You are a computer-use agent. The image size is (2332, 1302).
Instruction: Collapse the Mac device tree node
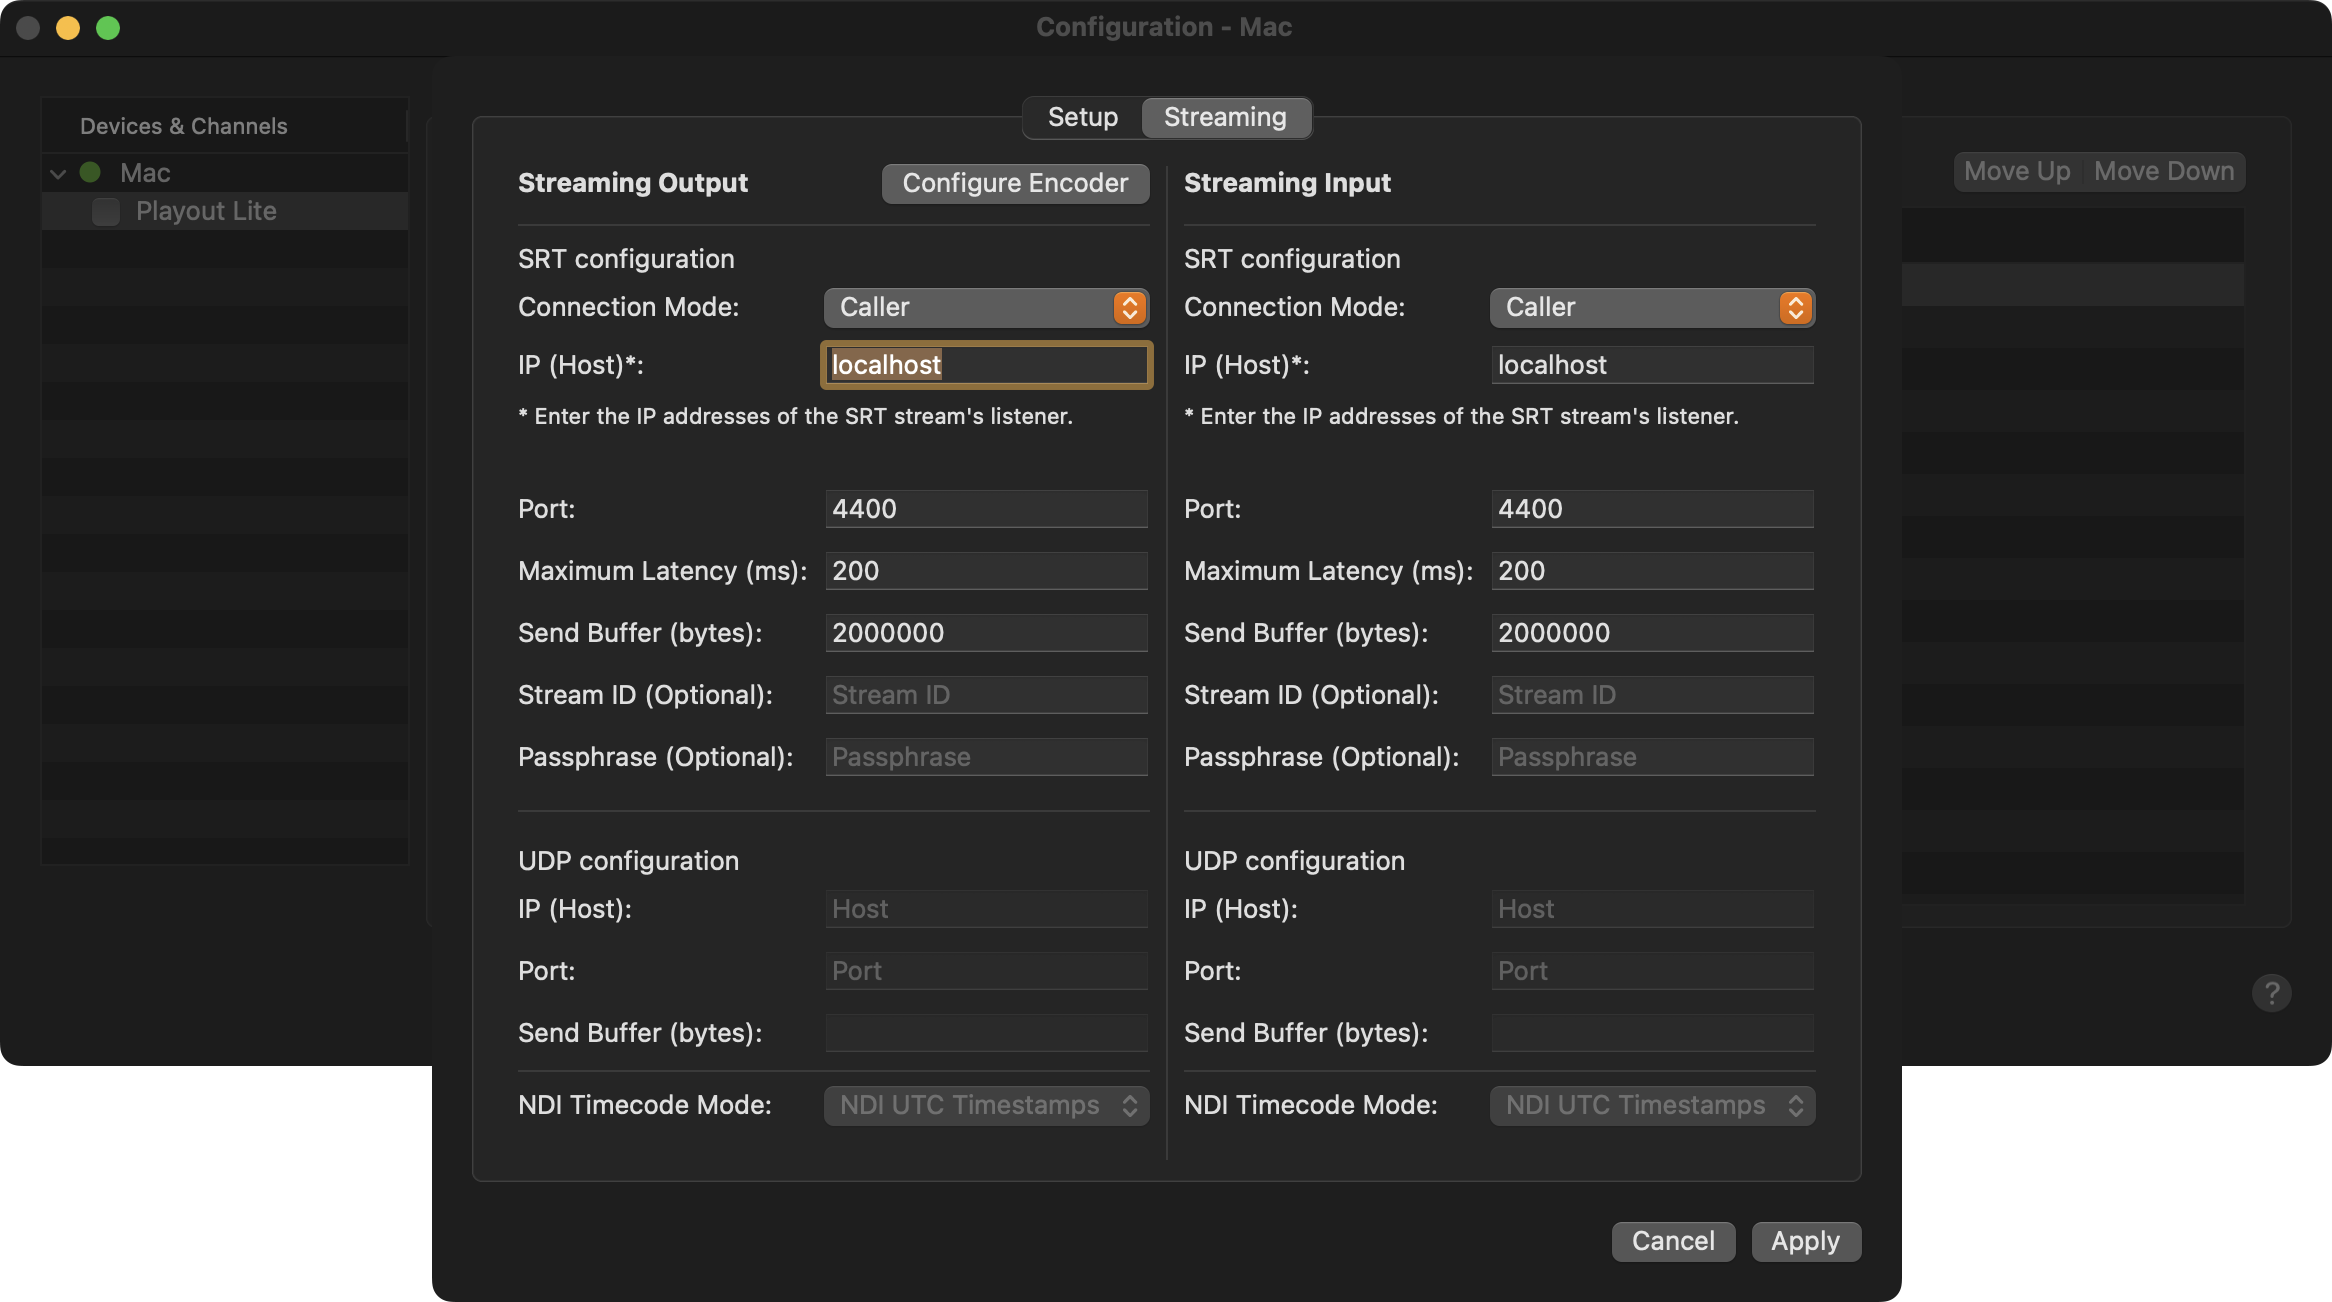pos(58,174)
